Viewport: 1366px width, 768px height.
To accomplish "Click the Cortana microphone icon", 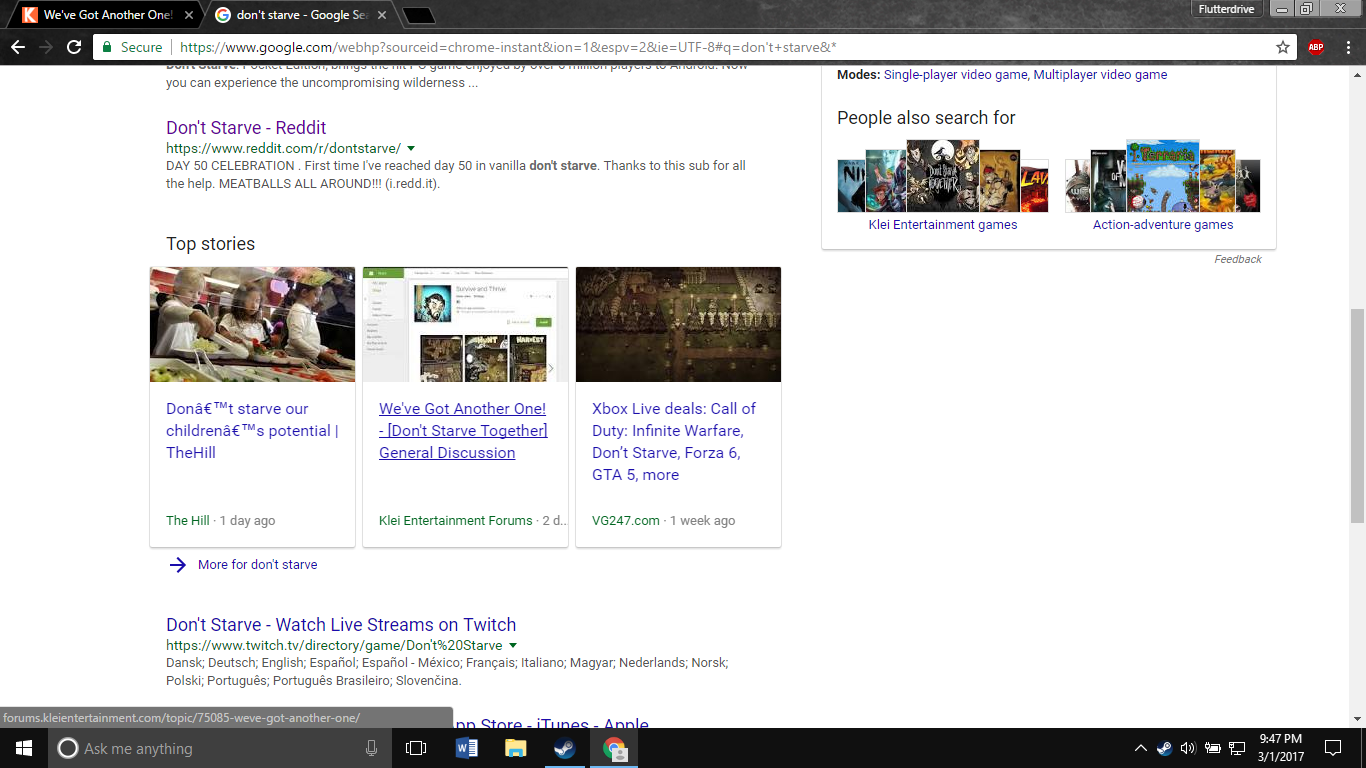I will 372,748.
